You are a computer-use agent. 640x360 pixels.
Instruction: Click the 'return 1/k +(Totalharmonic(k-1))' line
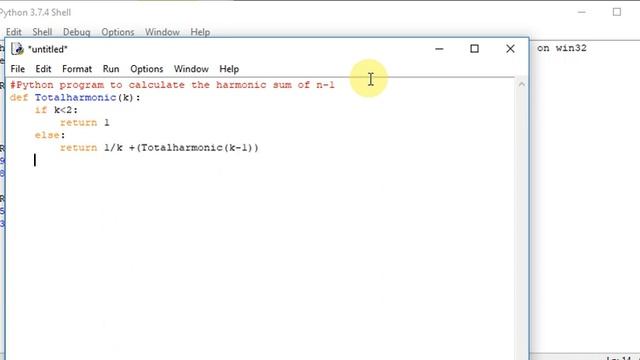159,148
